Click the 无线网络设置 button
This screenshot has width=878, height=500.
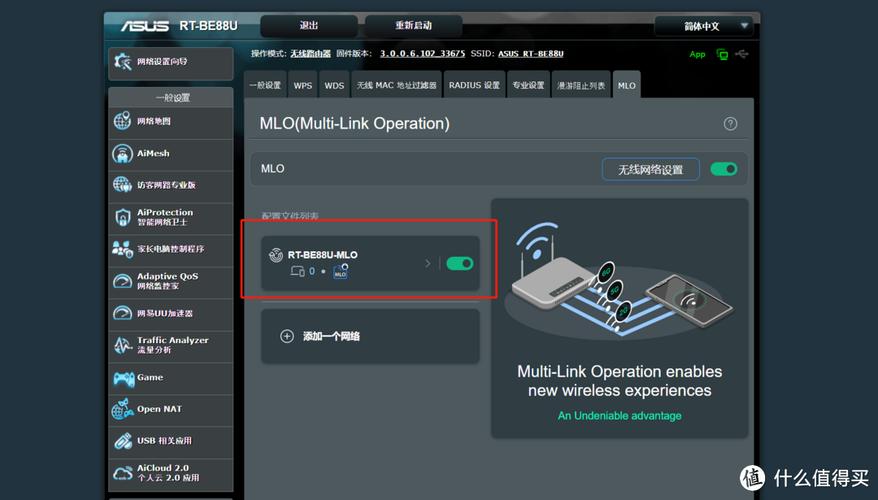tap(651, 169)
